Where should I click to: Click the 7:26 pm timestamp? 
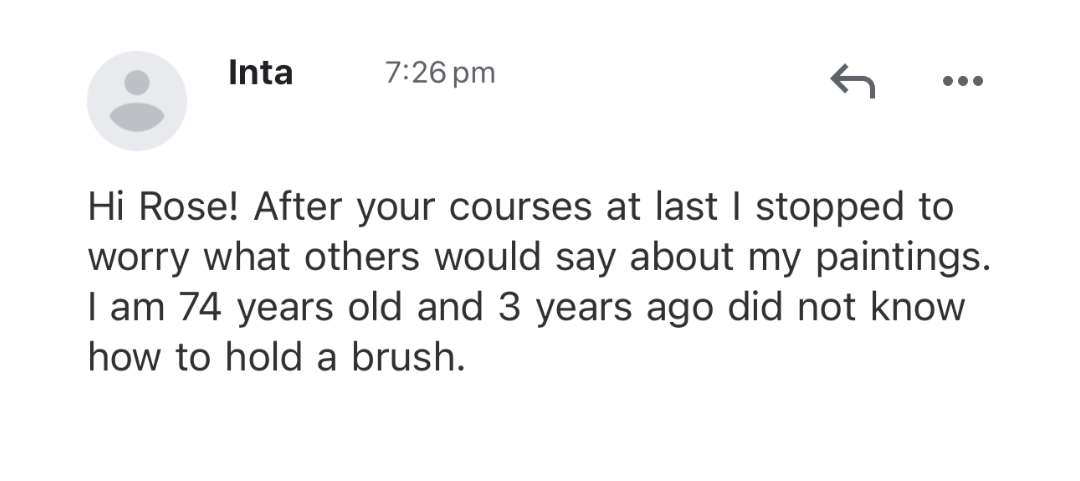pos(440,74)
